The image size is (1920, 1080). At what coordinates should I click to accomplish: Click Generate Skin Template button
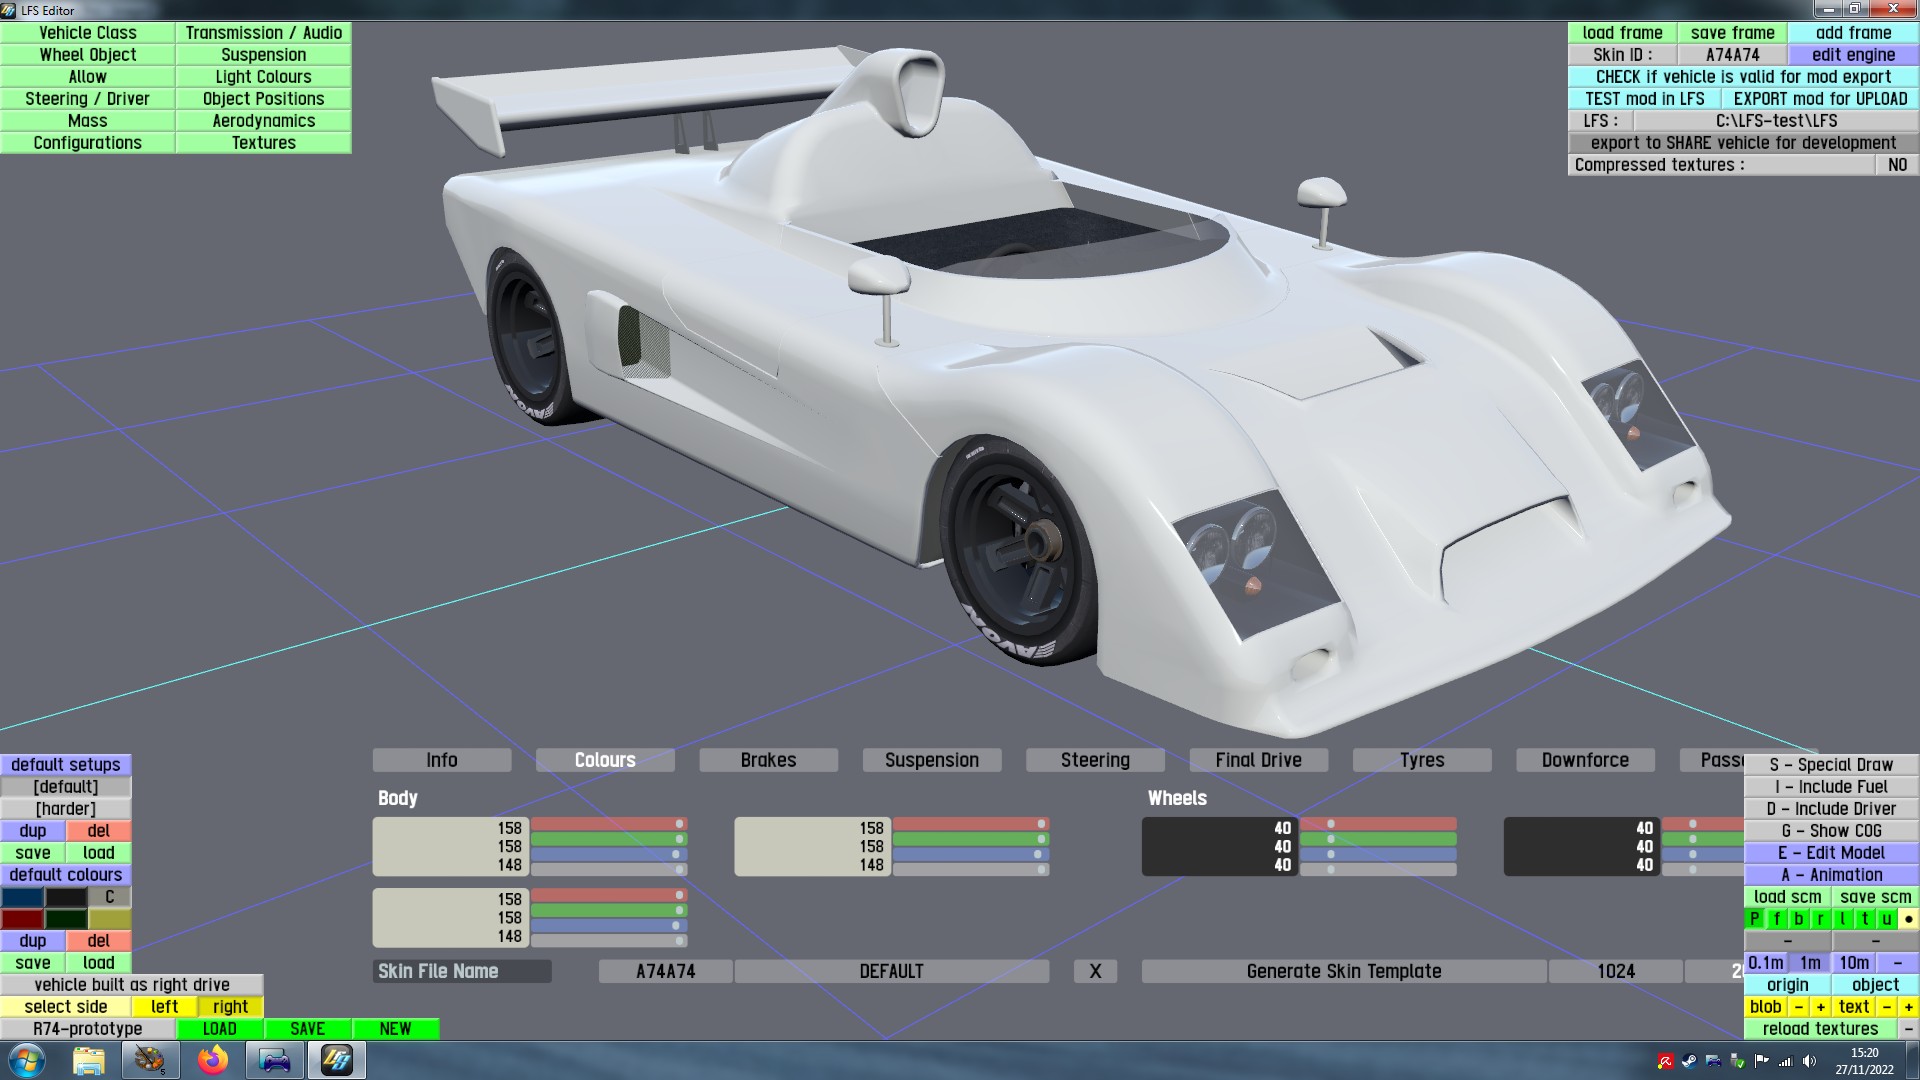point(1343,971)
